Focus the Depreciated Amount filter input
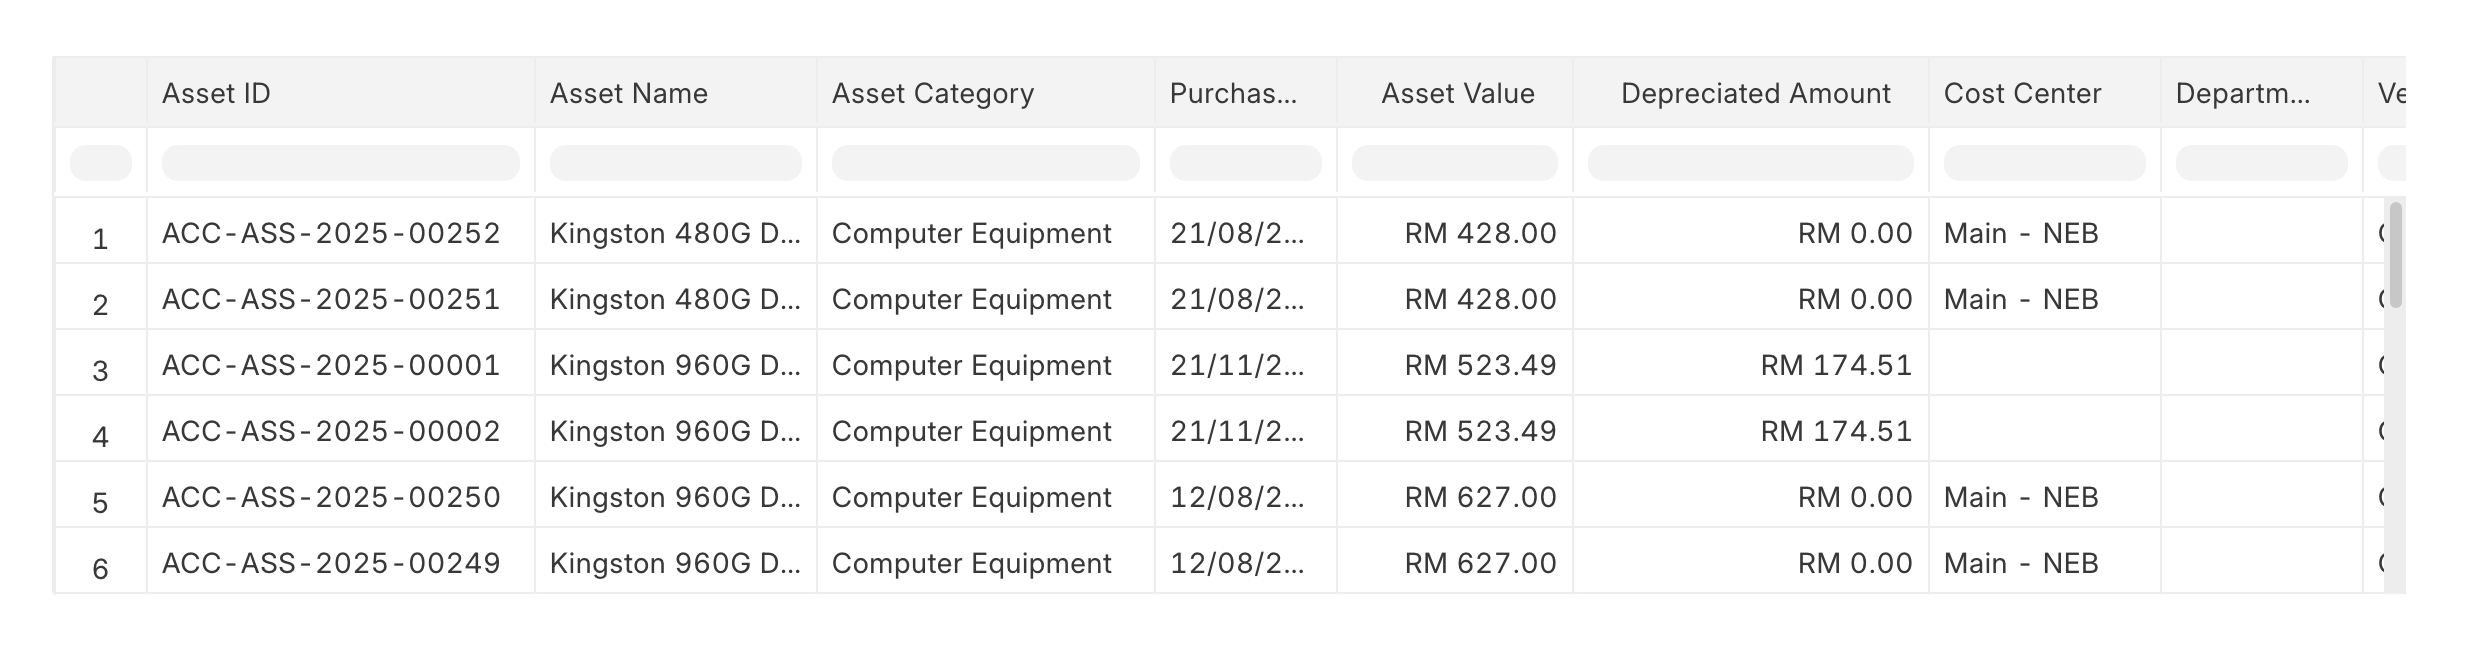This screenshot has height=645, width=2465. 1750,162
